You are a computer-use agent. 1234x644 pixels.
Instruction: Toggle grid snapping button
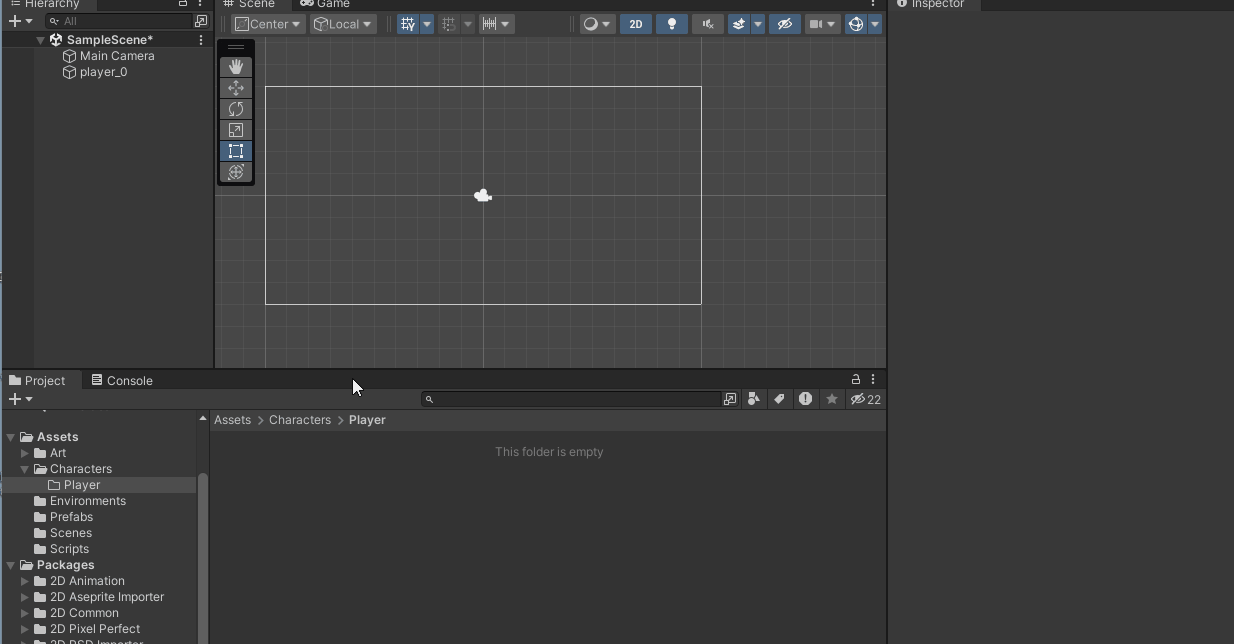pyautogui.click(x=449, y=24)
